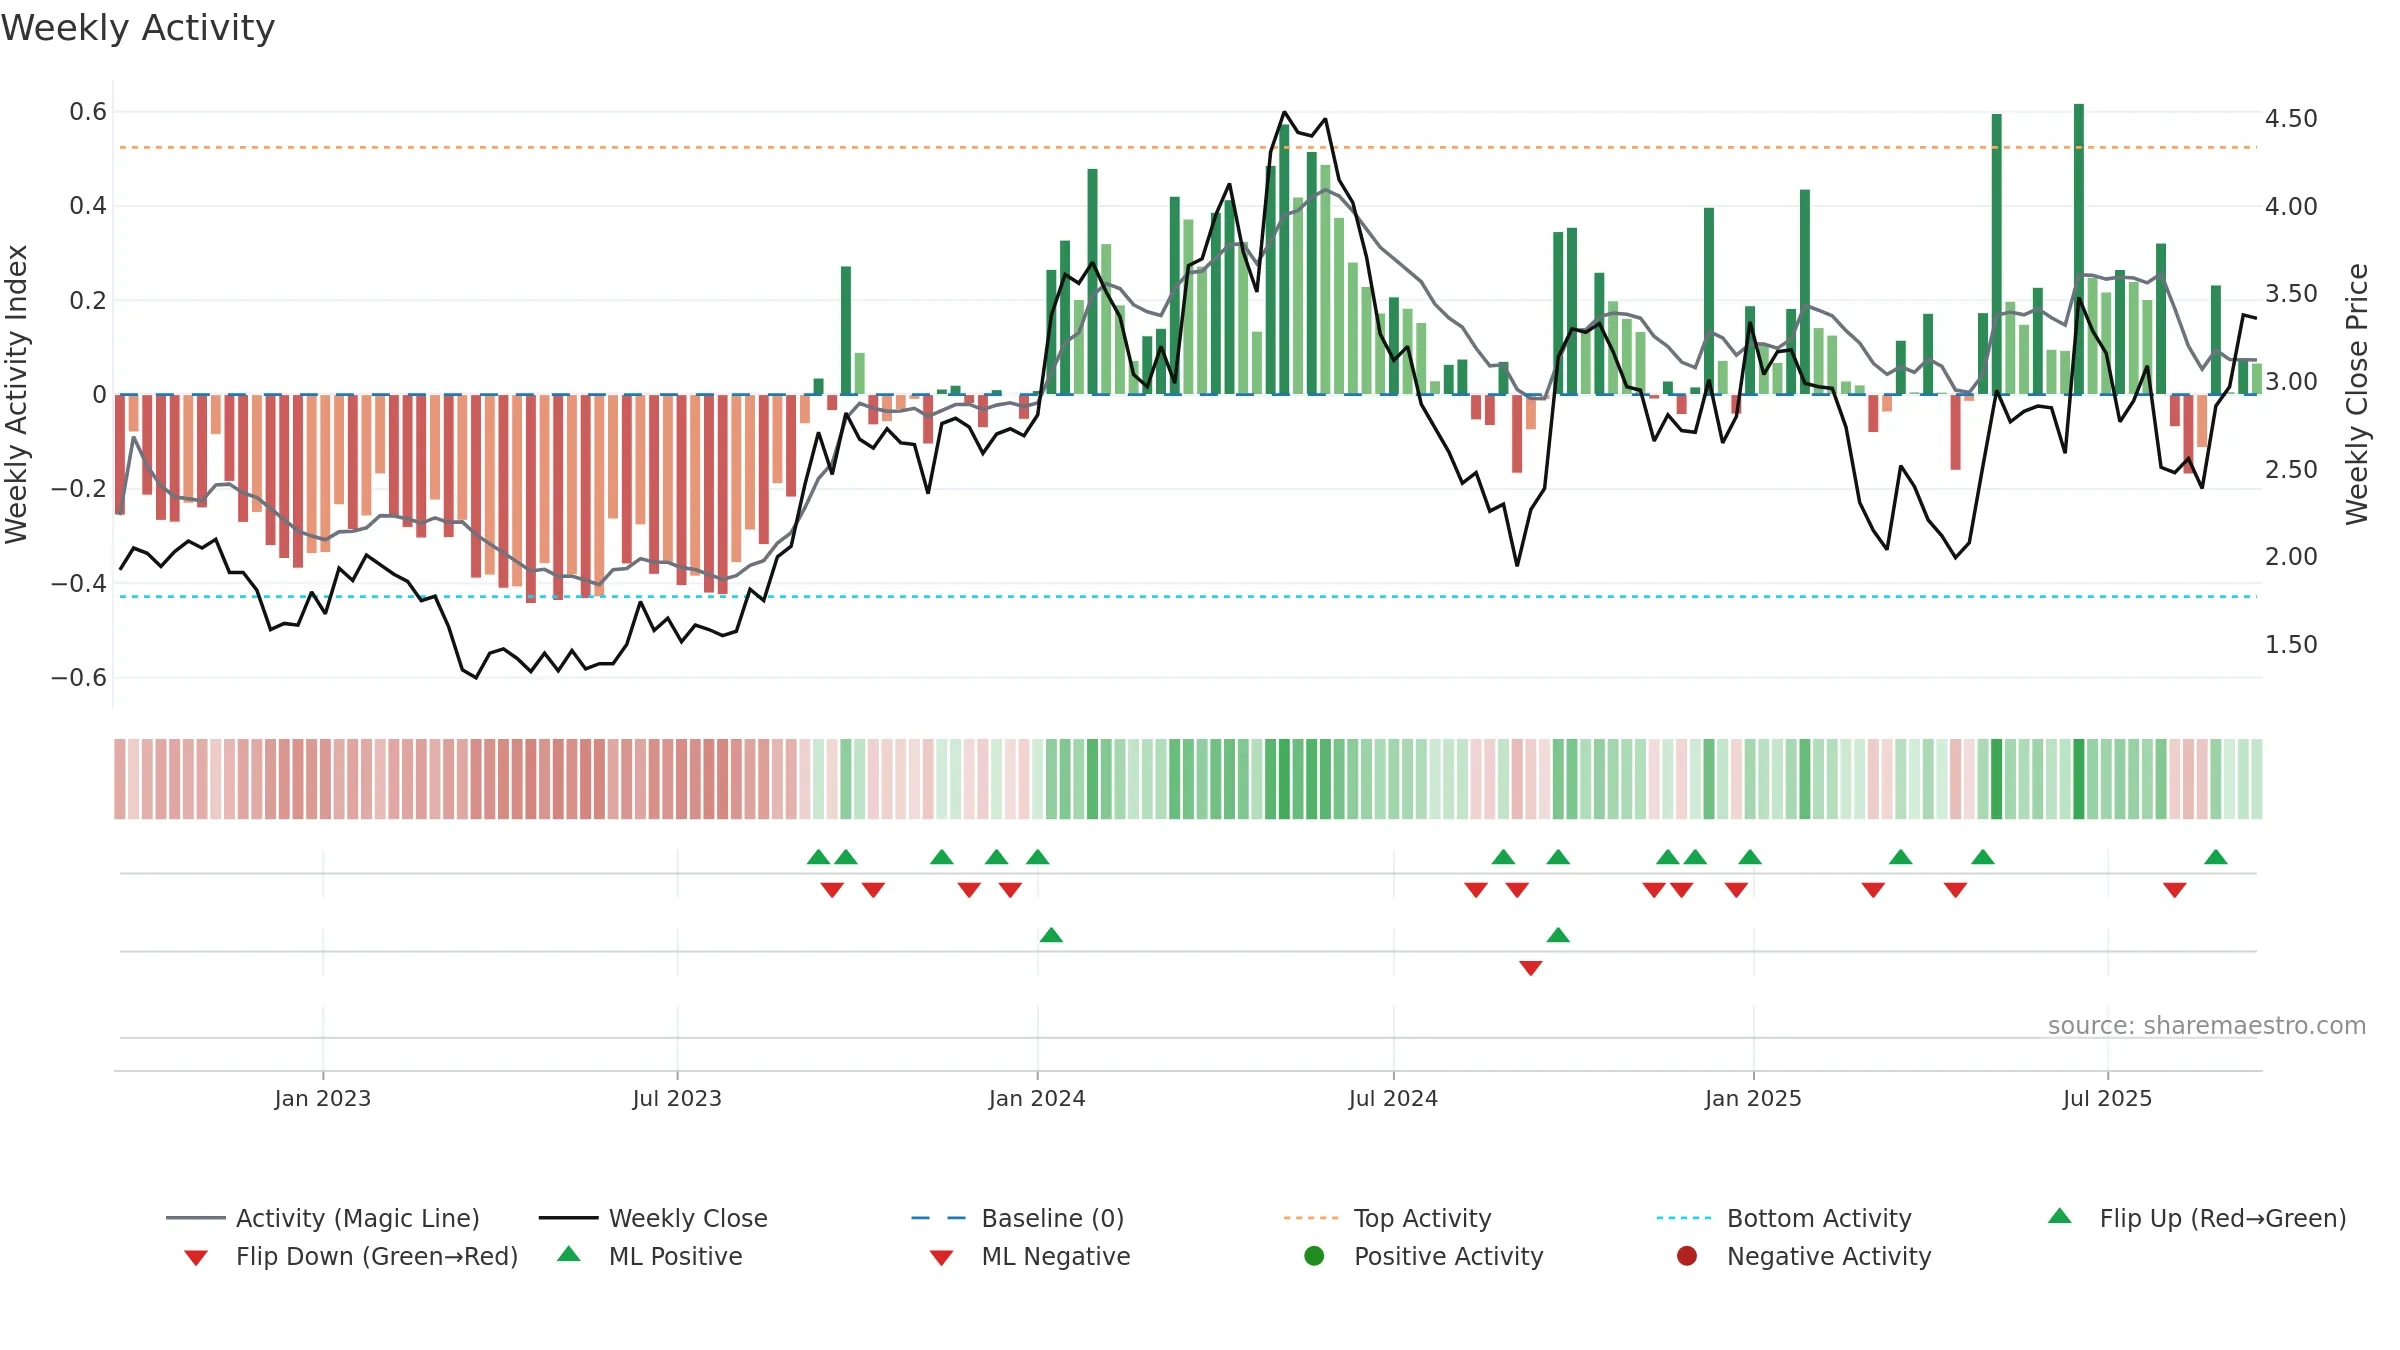Screen dimensions: 2400x1350
Task: Toggle the ML Positive legend entry
Action: pos(650,1256)
